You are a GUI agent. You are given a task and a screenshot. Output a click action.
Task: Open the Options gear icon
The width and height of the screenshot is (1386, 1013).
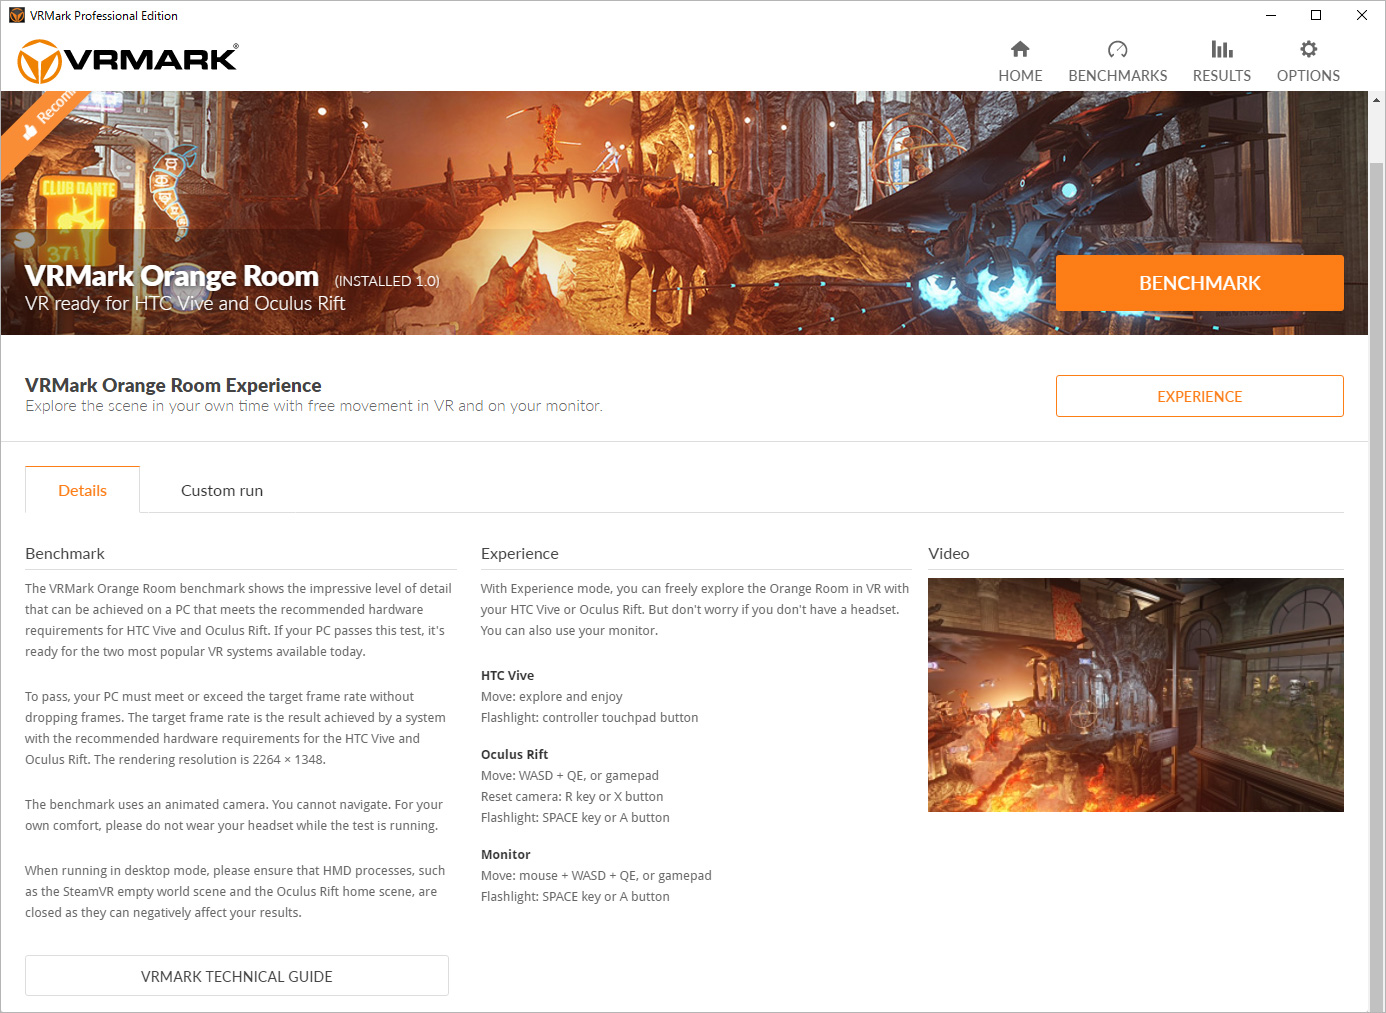[x=1308, y=49]
